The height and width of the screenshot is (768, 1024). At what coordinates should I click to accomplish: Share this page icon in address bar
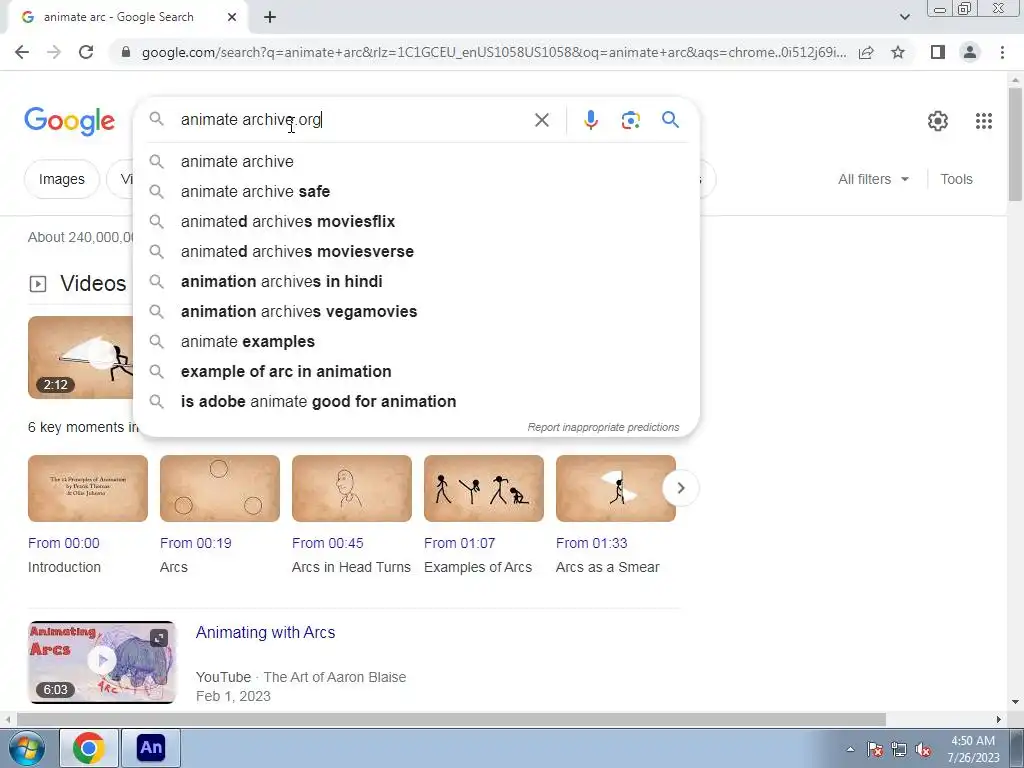pyautogui.click(x=866, y=52)
